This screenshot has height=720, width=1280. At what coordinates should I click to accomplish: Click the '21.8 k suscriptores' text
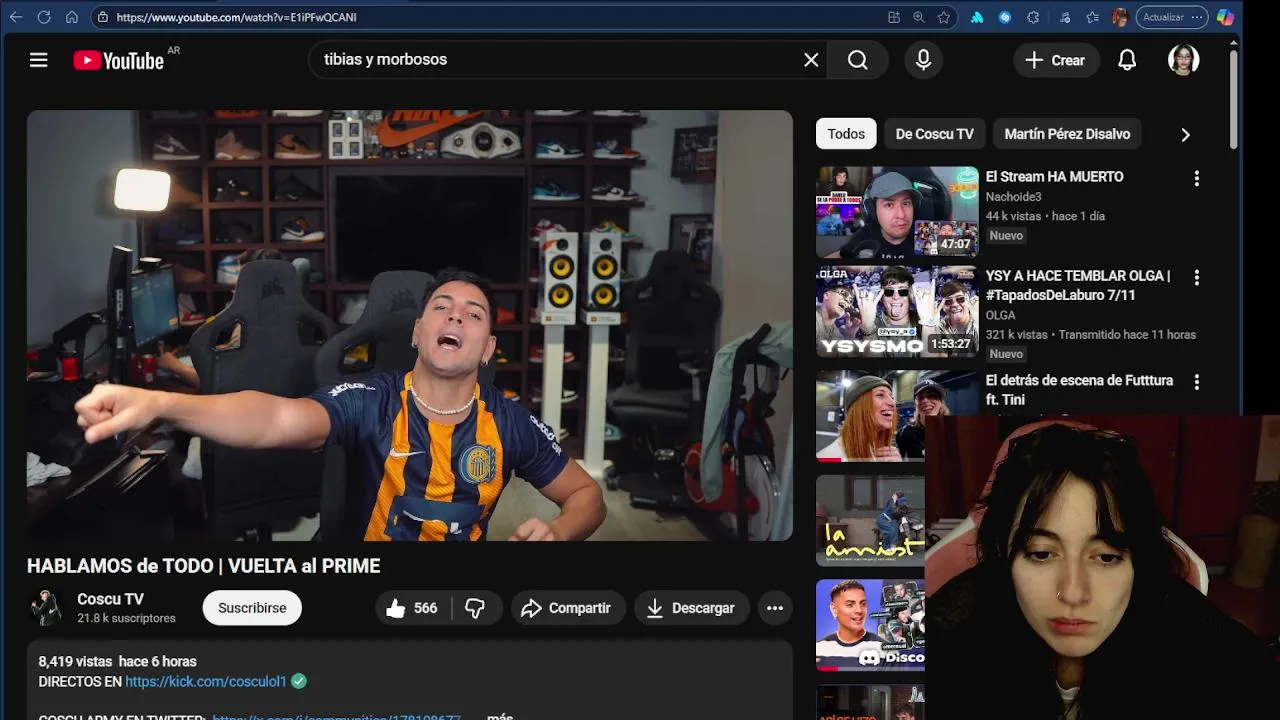(x=126, y=618)
